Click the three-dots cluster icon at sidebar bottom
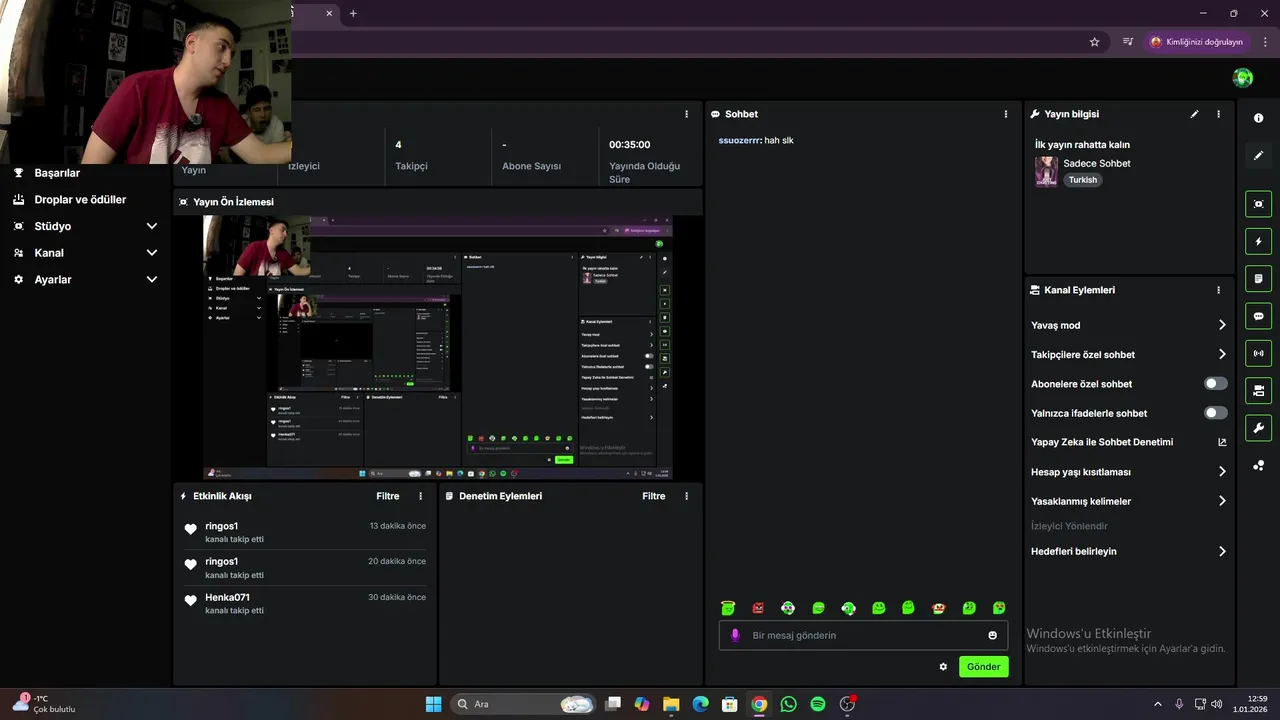 (1258, 465)
